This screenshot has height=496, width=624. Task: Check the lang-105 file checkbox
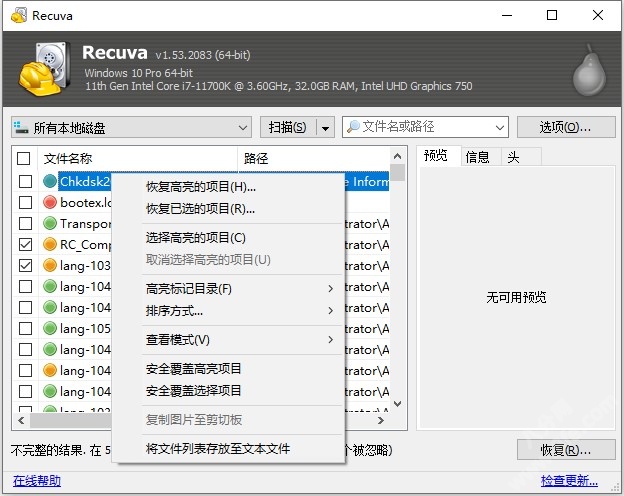(x=25, y=328)
